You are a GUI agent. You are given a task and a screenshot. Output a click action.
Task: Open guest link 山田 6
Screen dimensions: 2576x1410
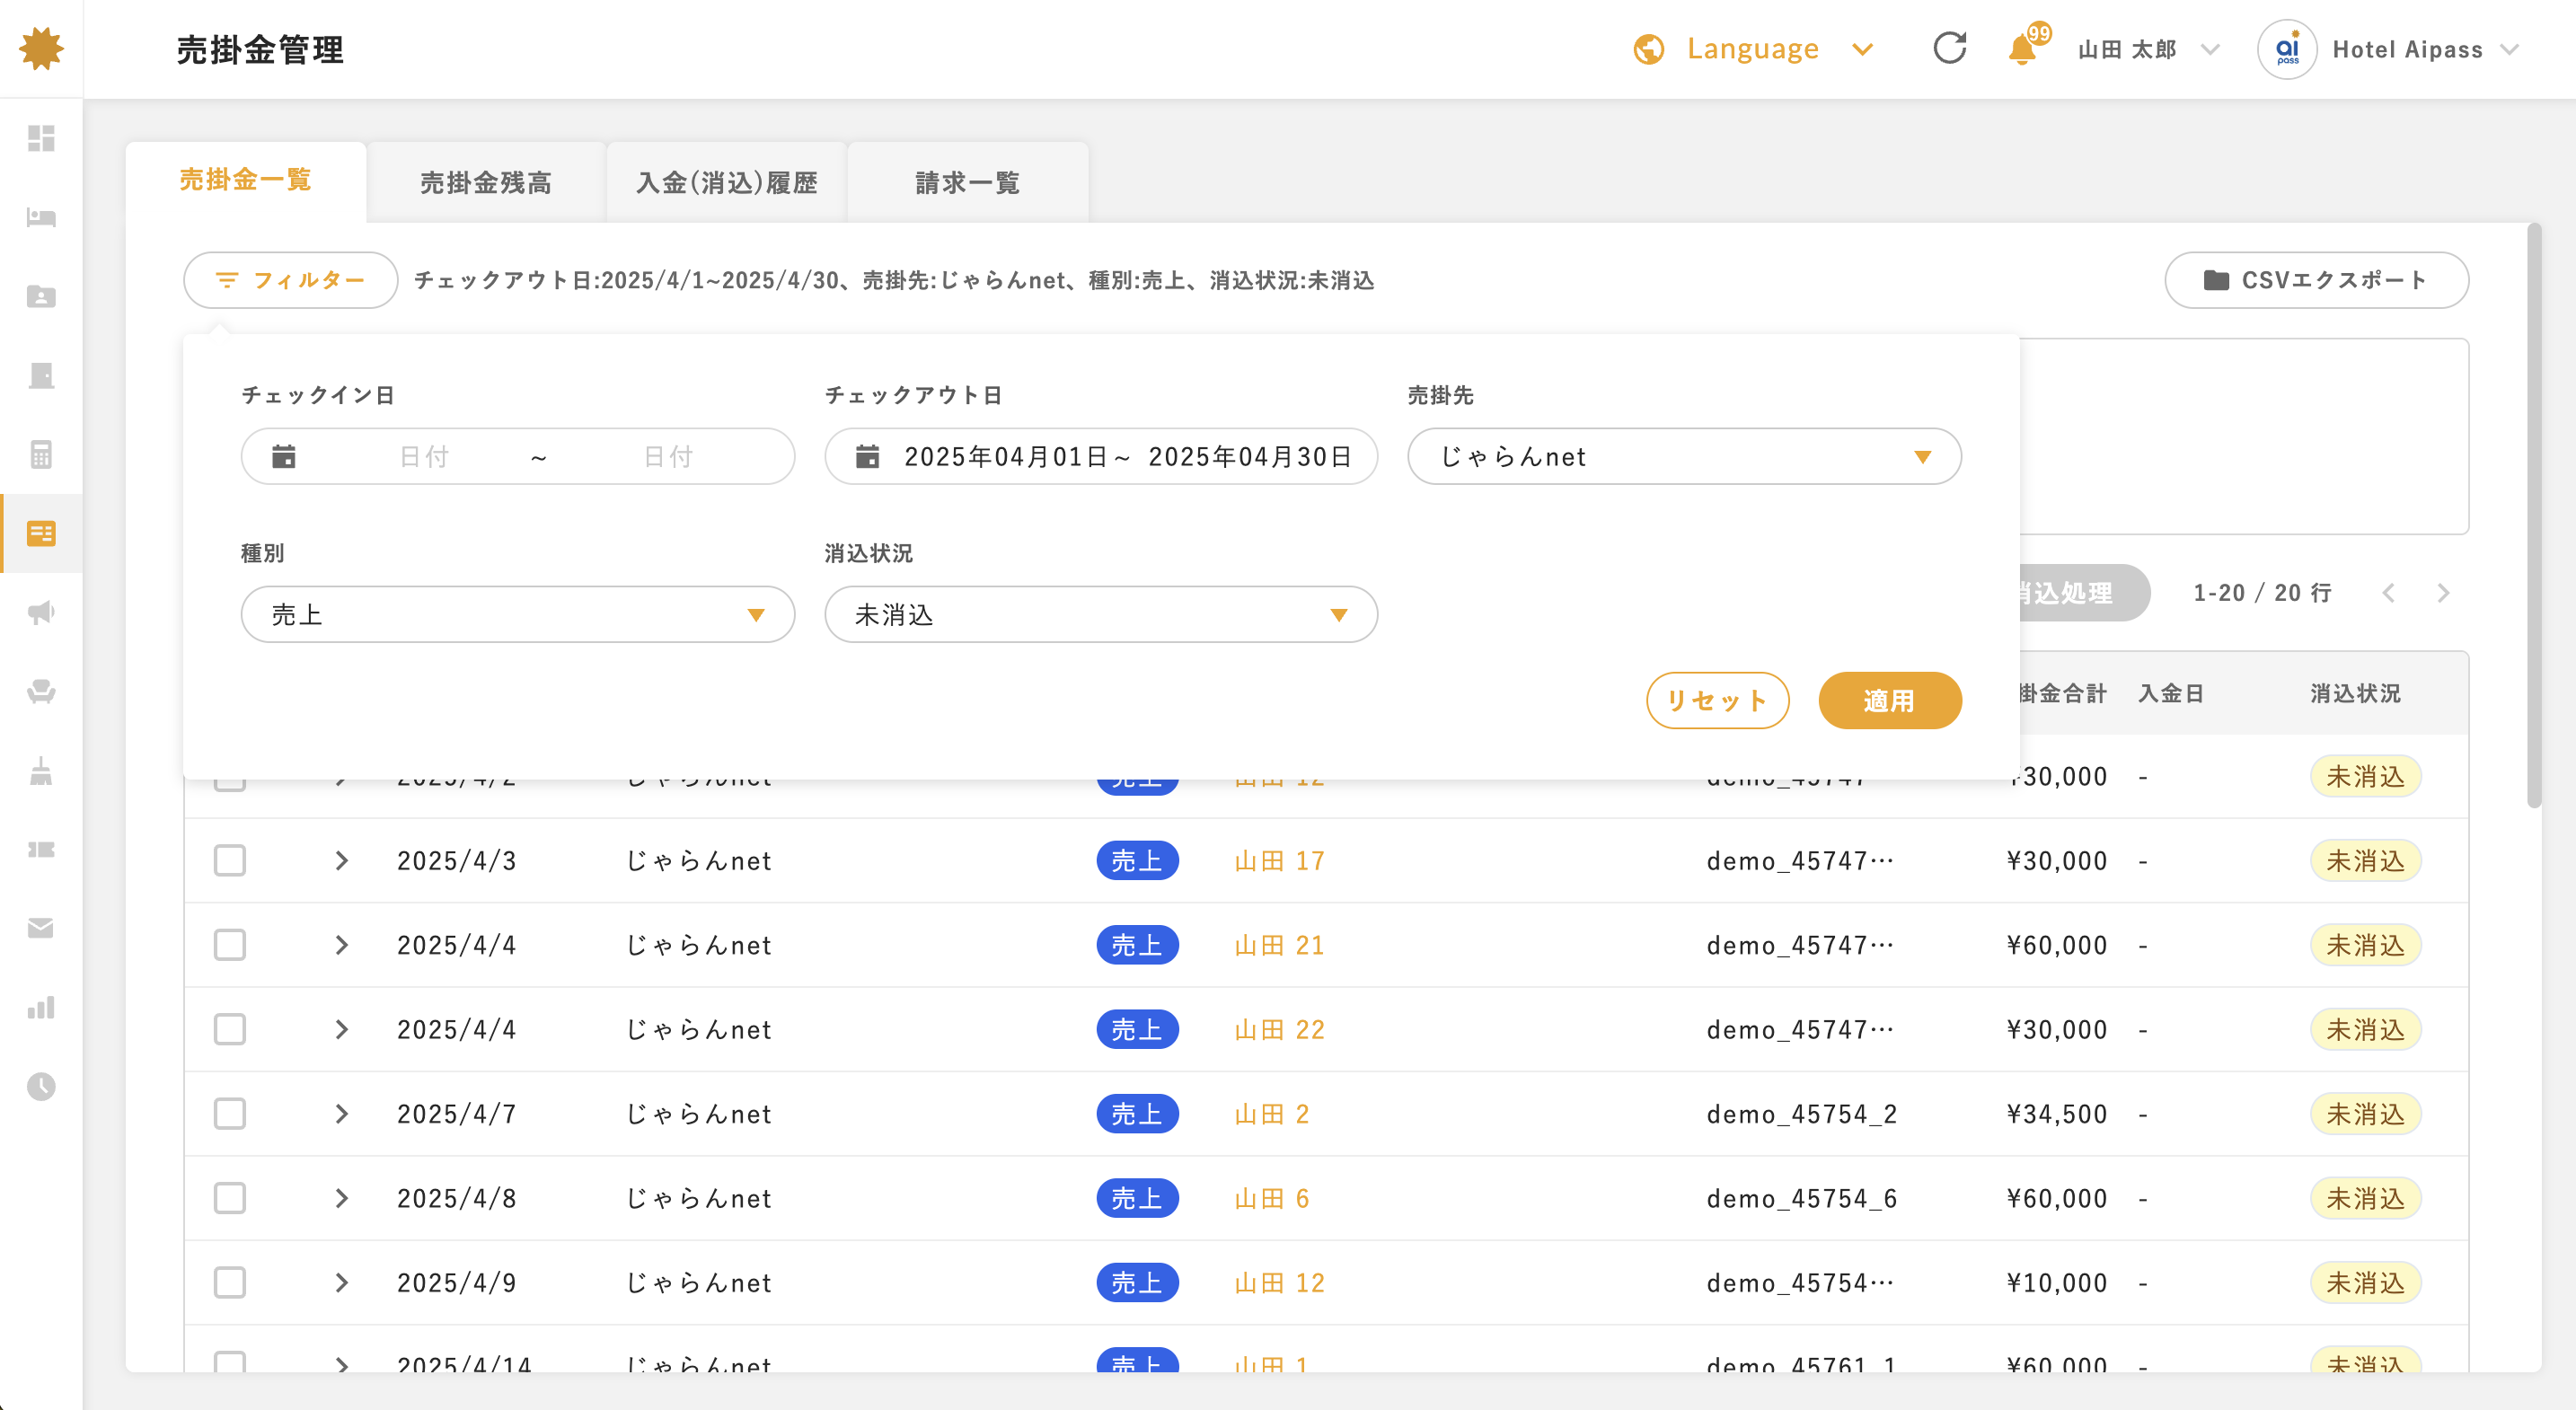pyautogui.click(x=1271, y=1198)
